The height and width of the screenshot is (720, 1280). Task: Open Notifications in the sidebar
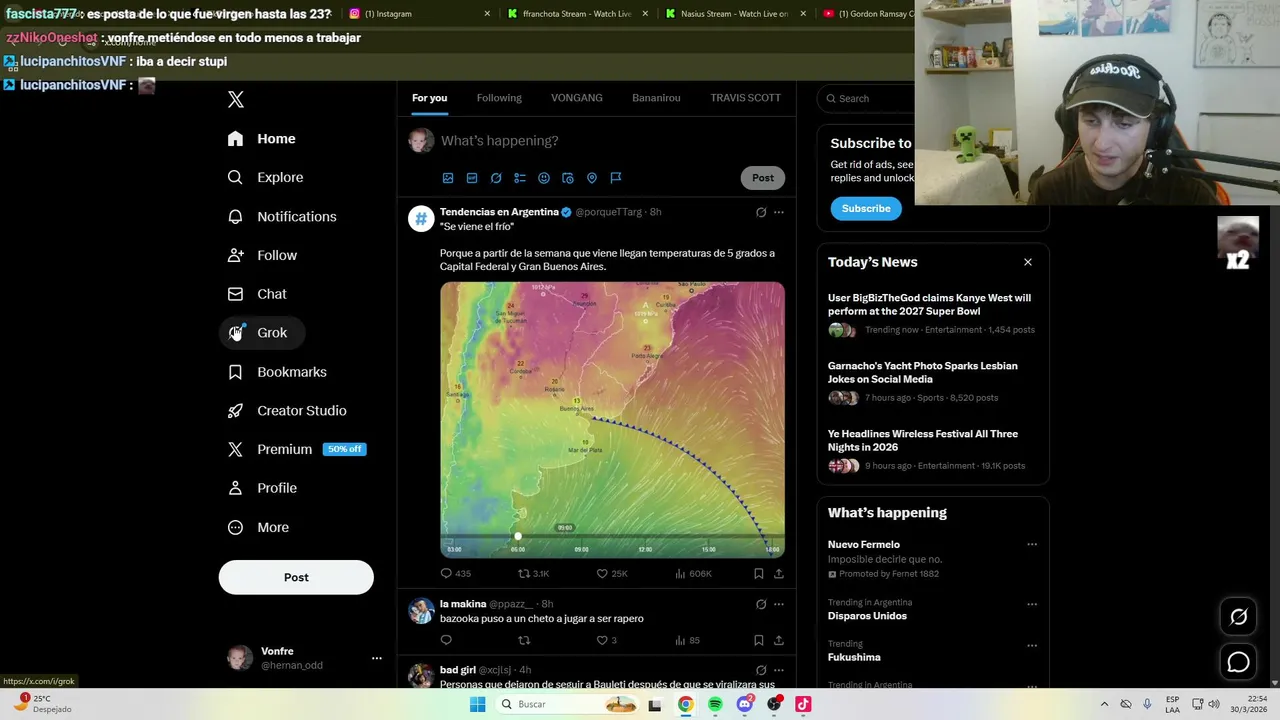[282, 216]
